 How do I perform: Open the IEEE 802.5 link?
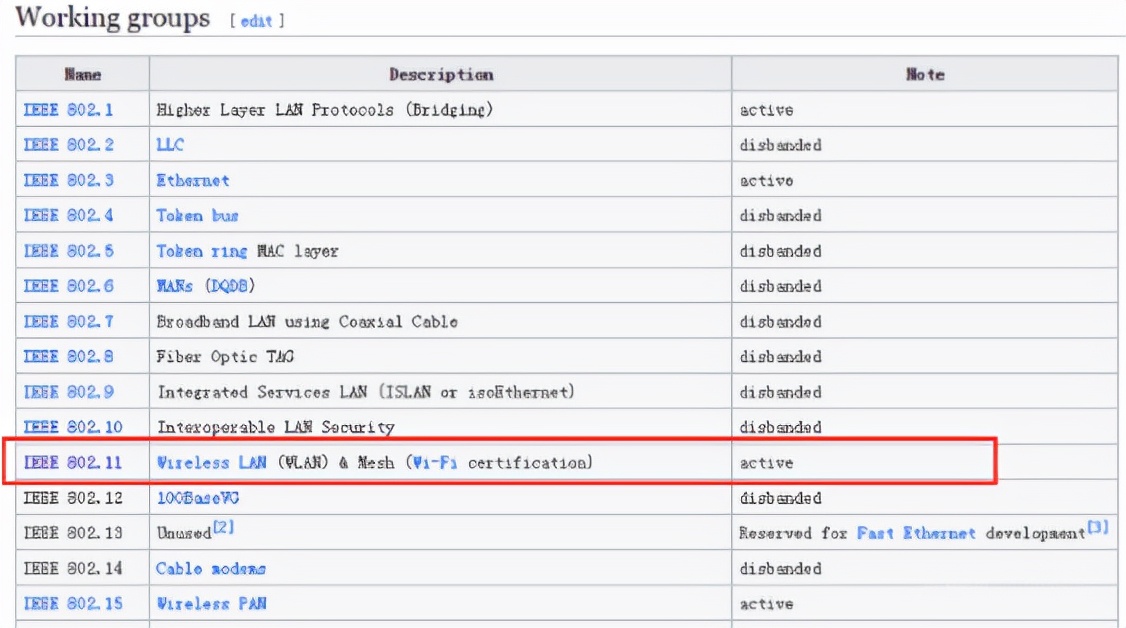tap(68, 251)
